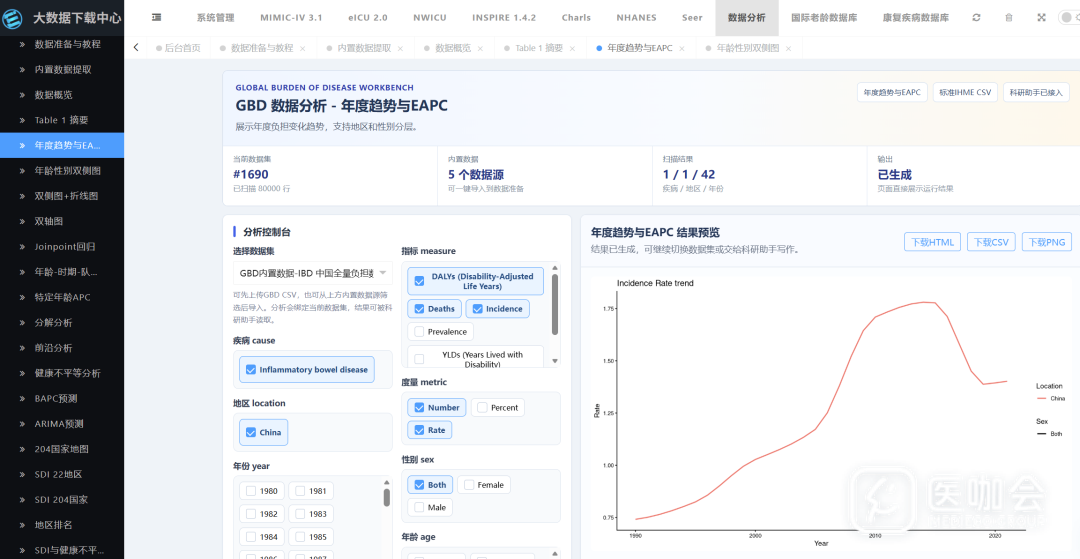Click chevron icon beside Joinpoint回归 sidebar item
This screenshot has height=559, width=1080.
click(20, 246)
